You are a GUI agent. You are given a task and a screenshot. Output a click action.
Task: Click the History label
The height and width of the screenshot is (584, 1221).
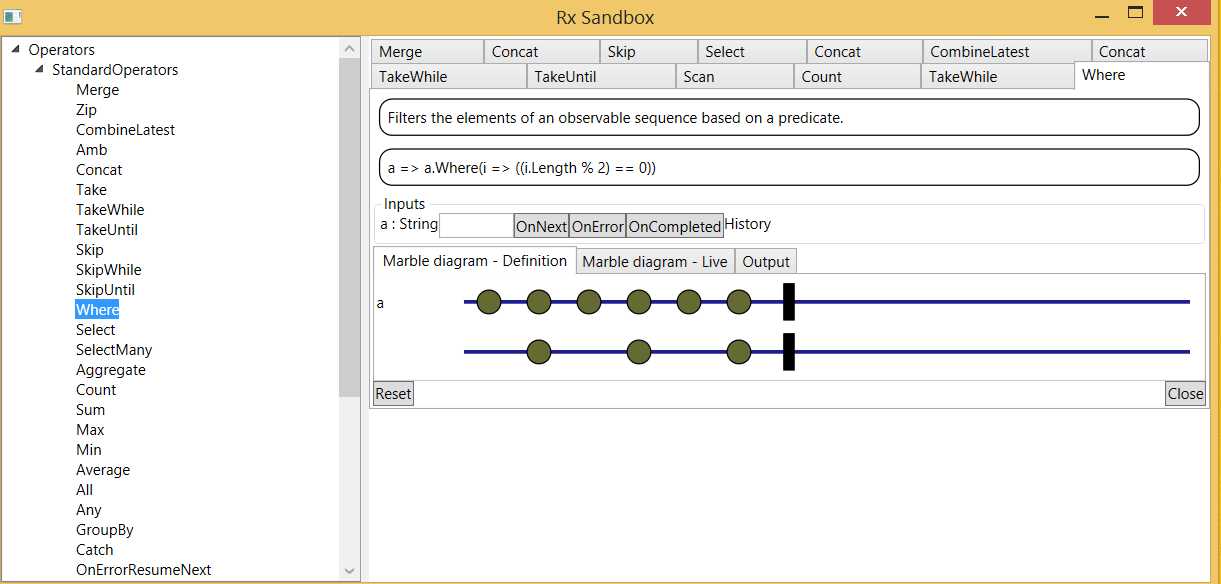click(748, 224)
